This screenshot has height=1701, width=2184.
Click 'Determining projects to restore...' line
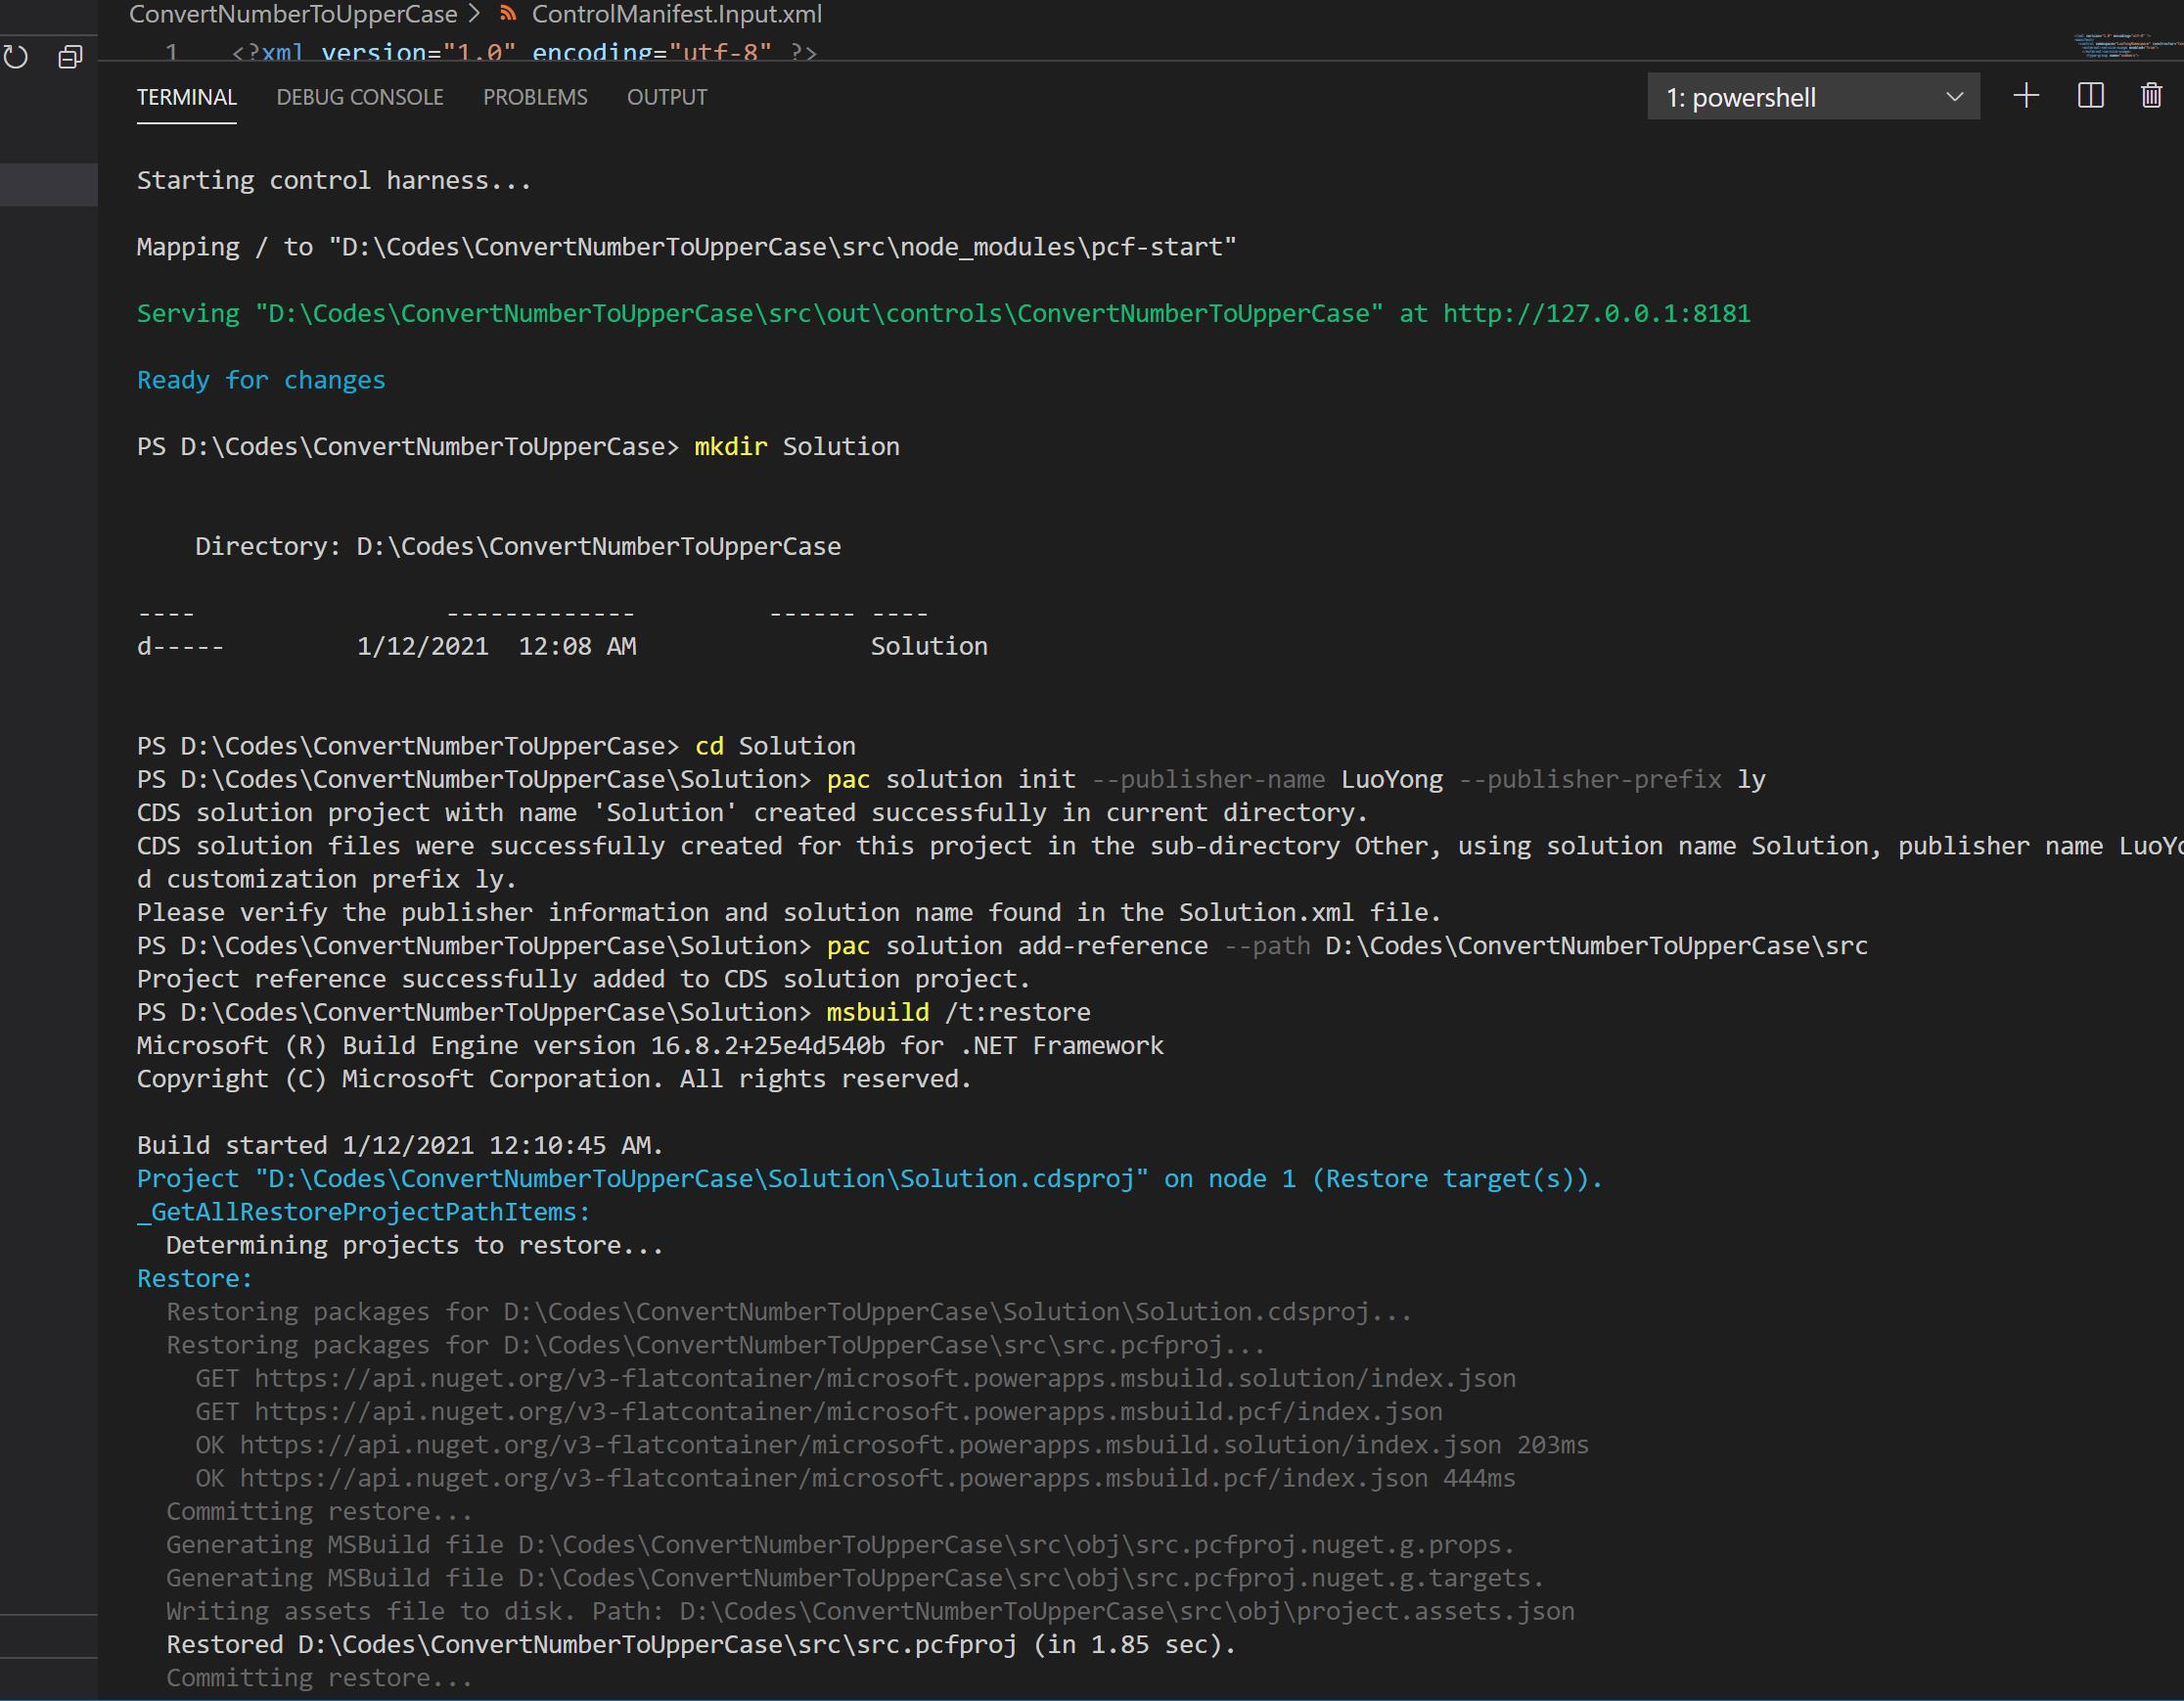click(415, 1246)
